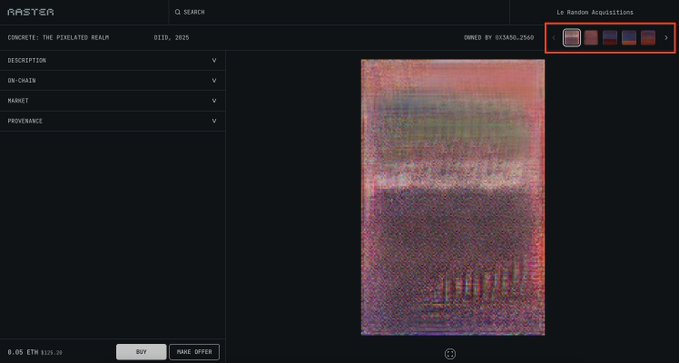Open fullscreen view icon below artwork
679x363 pixels.
pyautogui.click(x=450, y=353)
